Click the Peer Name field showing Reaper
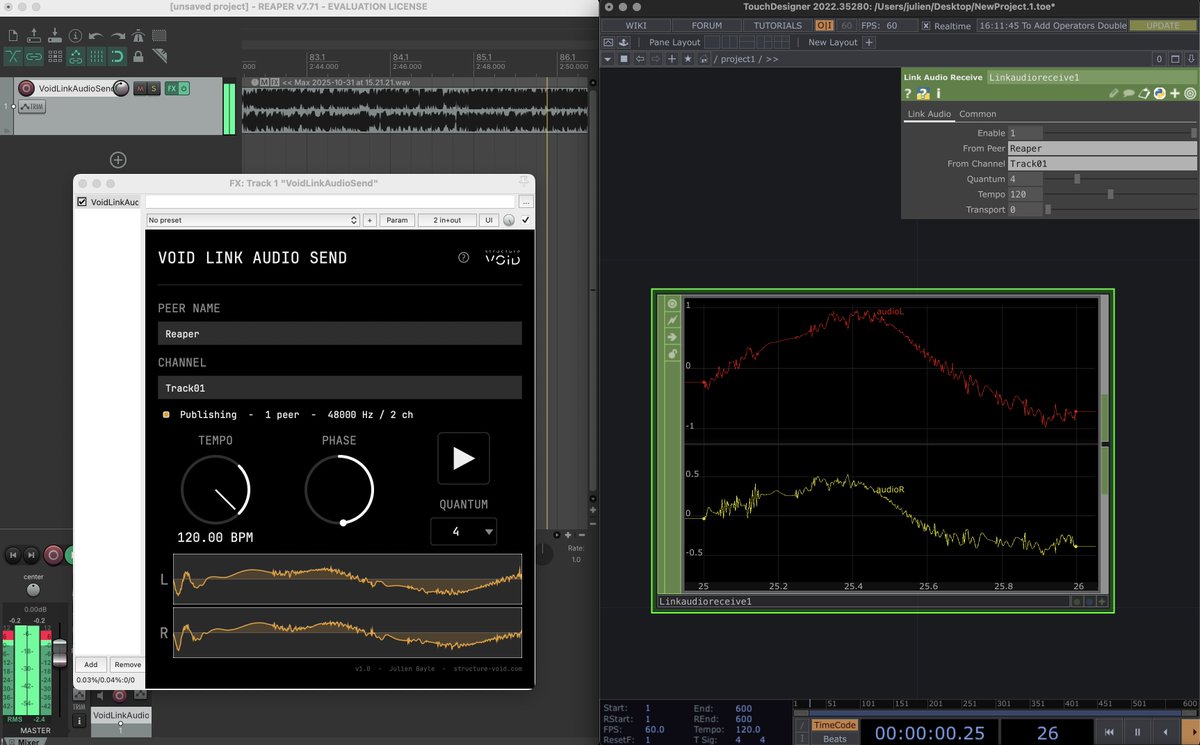The width and height of the screenshot is (1200, 745). 340,334
